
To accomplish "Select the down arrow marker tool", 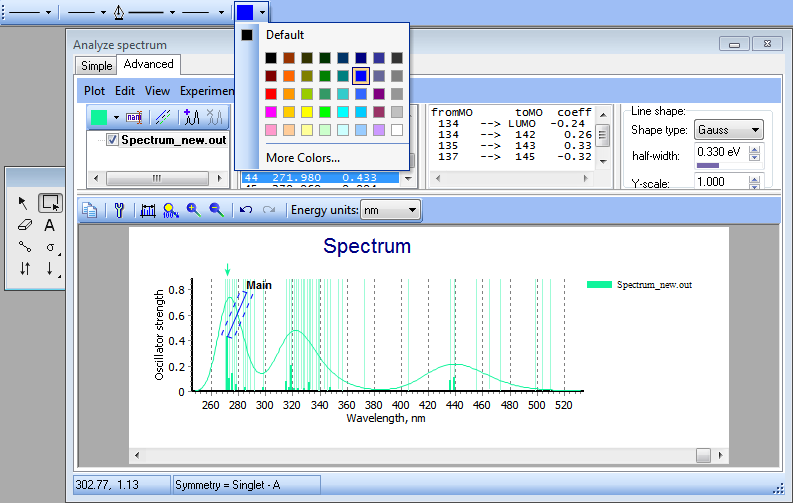I will [x=50, y=268].
